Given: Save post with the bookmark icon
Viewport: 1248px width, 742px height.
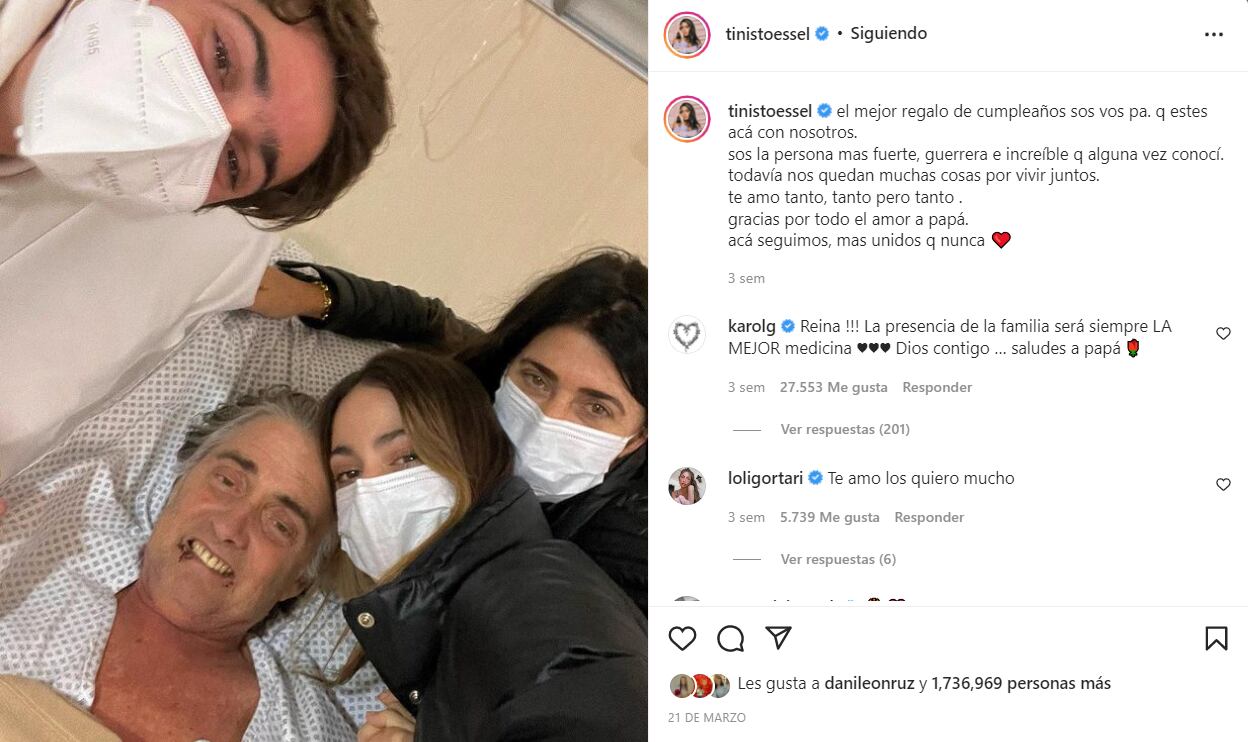Looking at the screenshot, I should [1216, 638].
